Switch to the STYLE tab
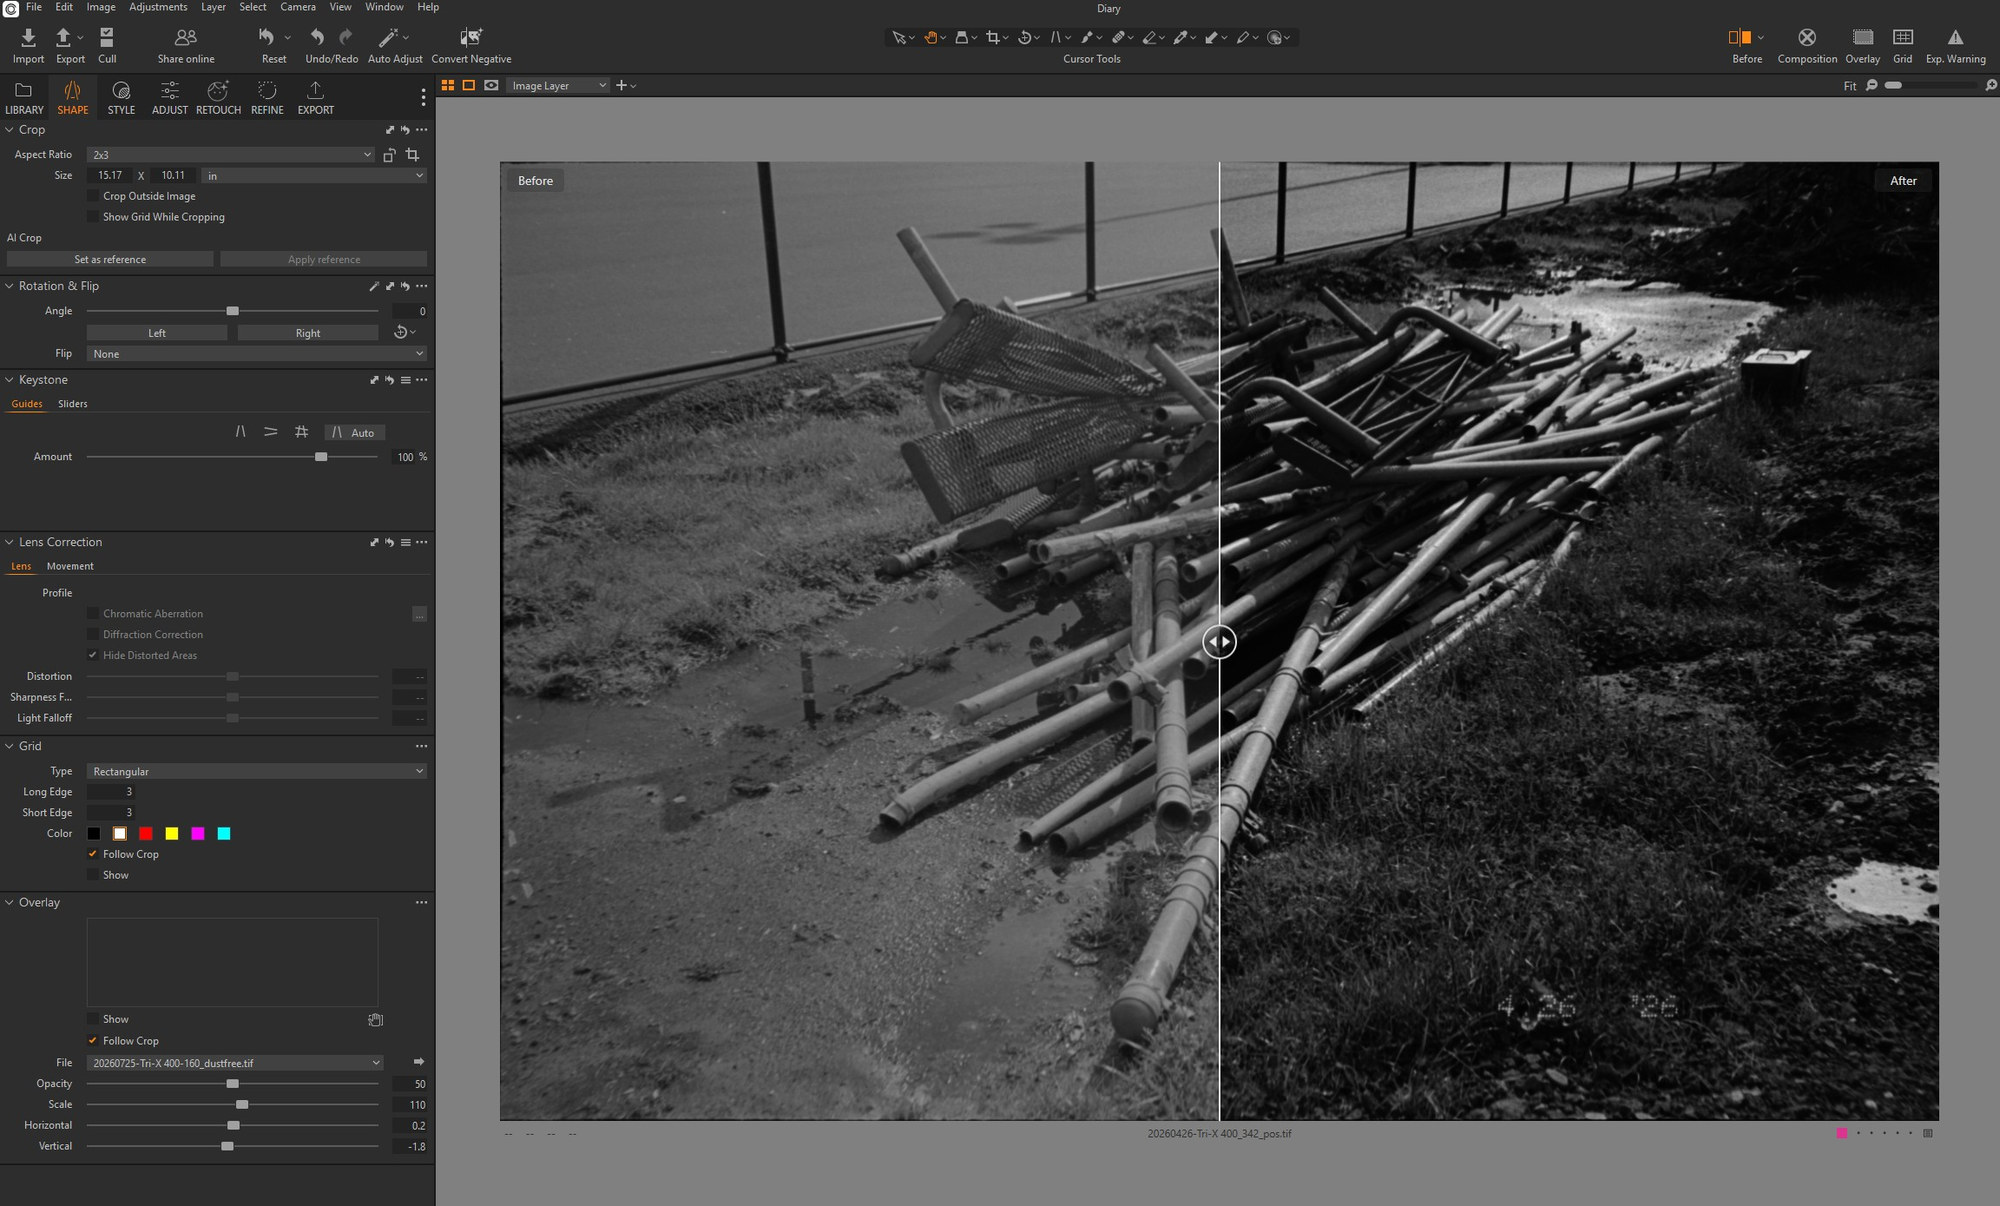The width and height of the screenshot is (2000, 1206). tap(121, 98)
